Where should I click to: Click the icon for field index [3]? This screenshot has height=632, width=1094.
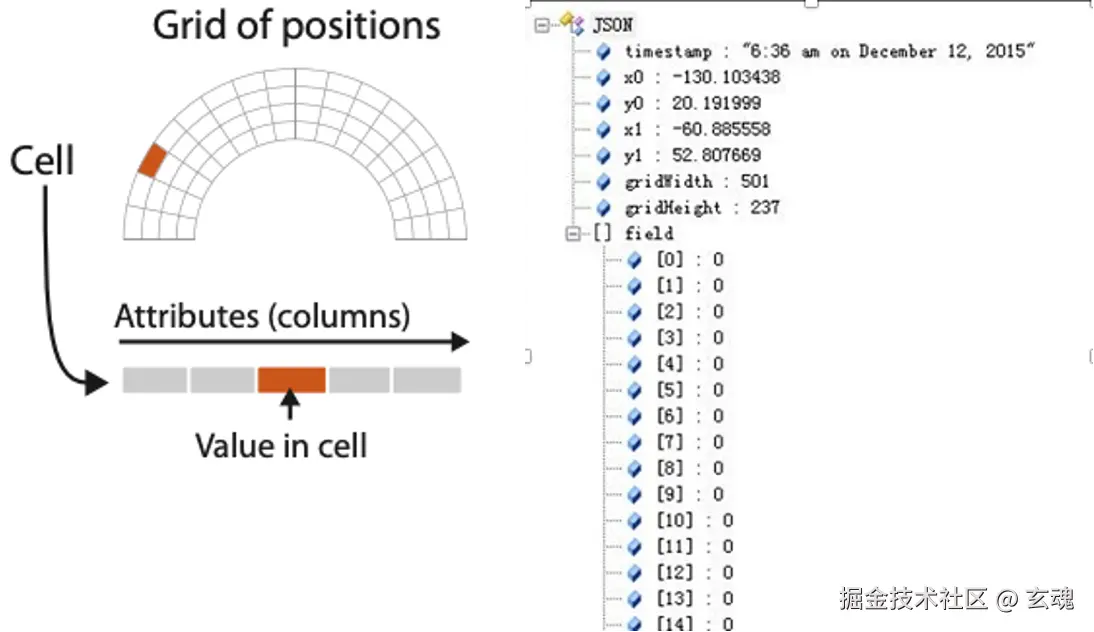click(x=634, y=338)
